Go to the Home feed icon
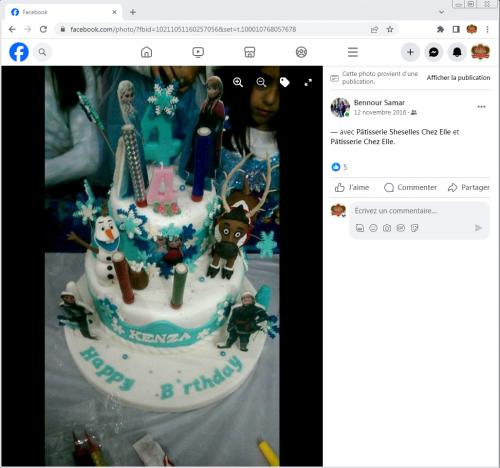Image resolution: width=500 pixels, height=468 pixels. (146, 52)
